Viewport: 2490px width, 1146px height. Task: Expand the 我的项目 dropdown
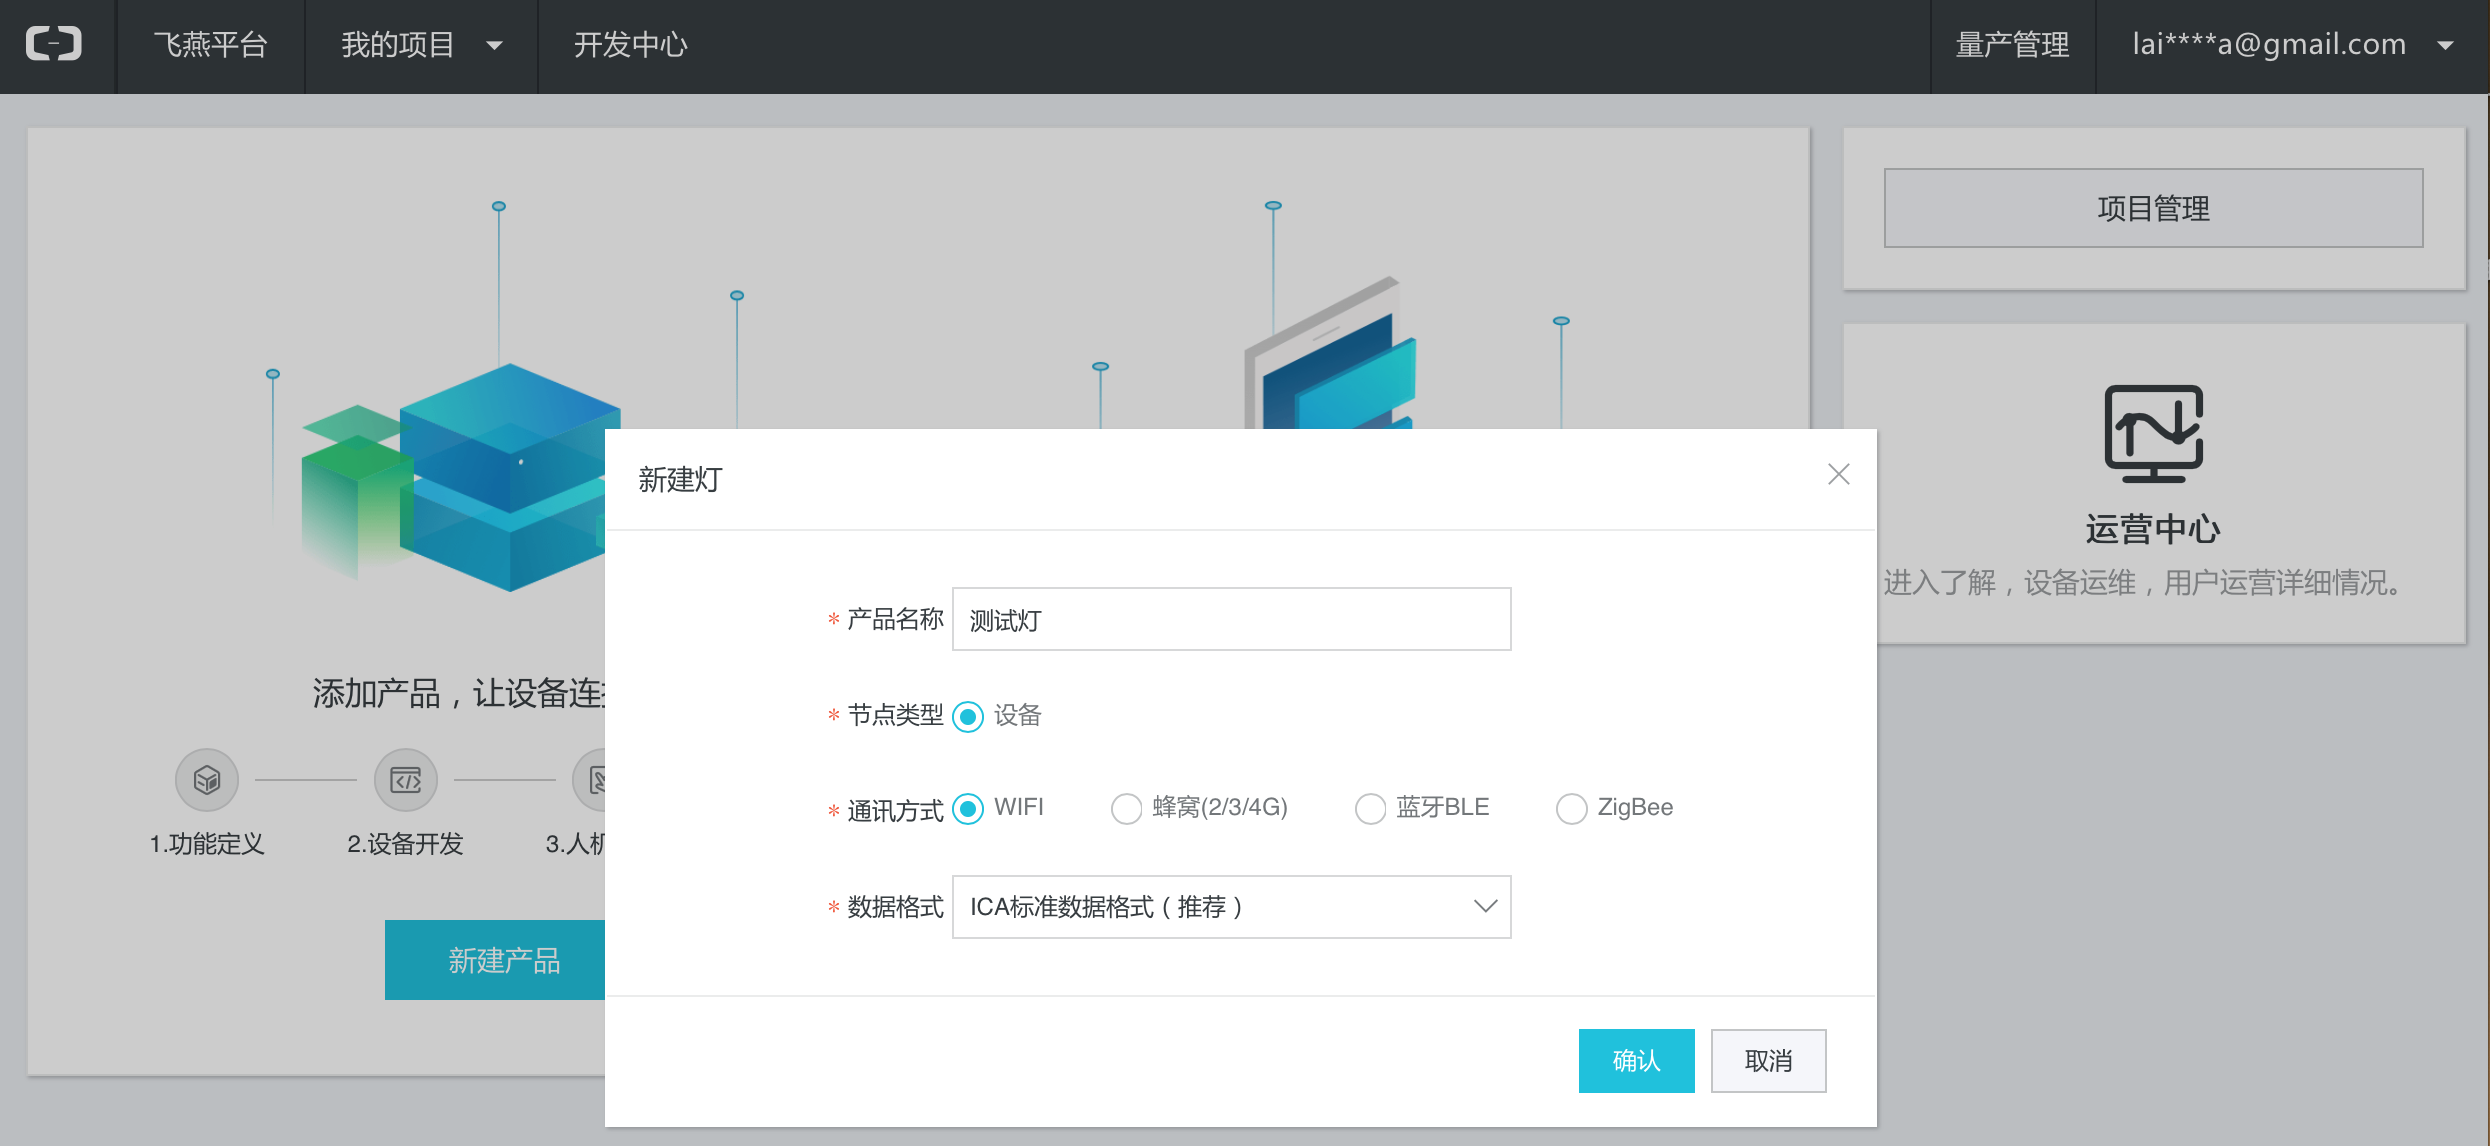point(421,45)
